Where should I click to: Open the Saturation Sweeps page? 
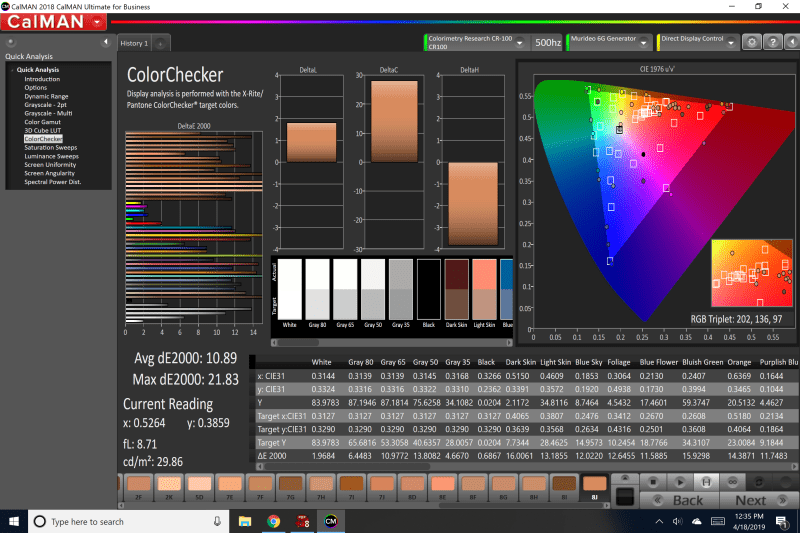[x=51, y=147]
